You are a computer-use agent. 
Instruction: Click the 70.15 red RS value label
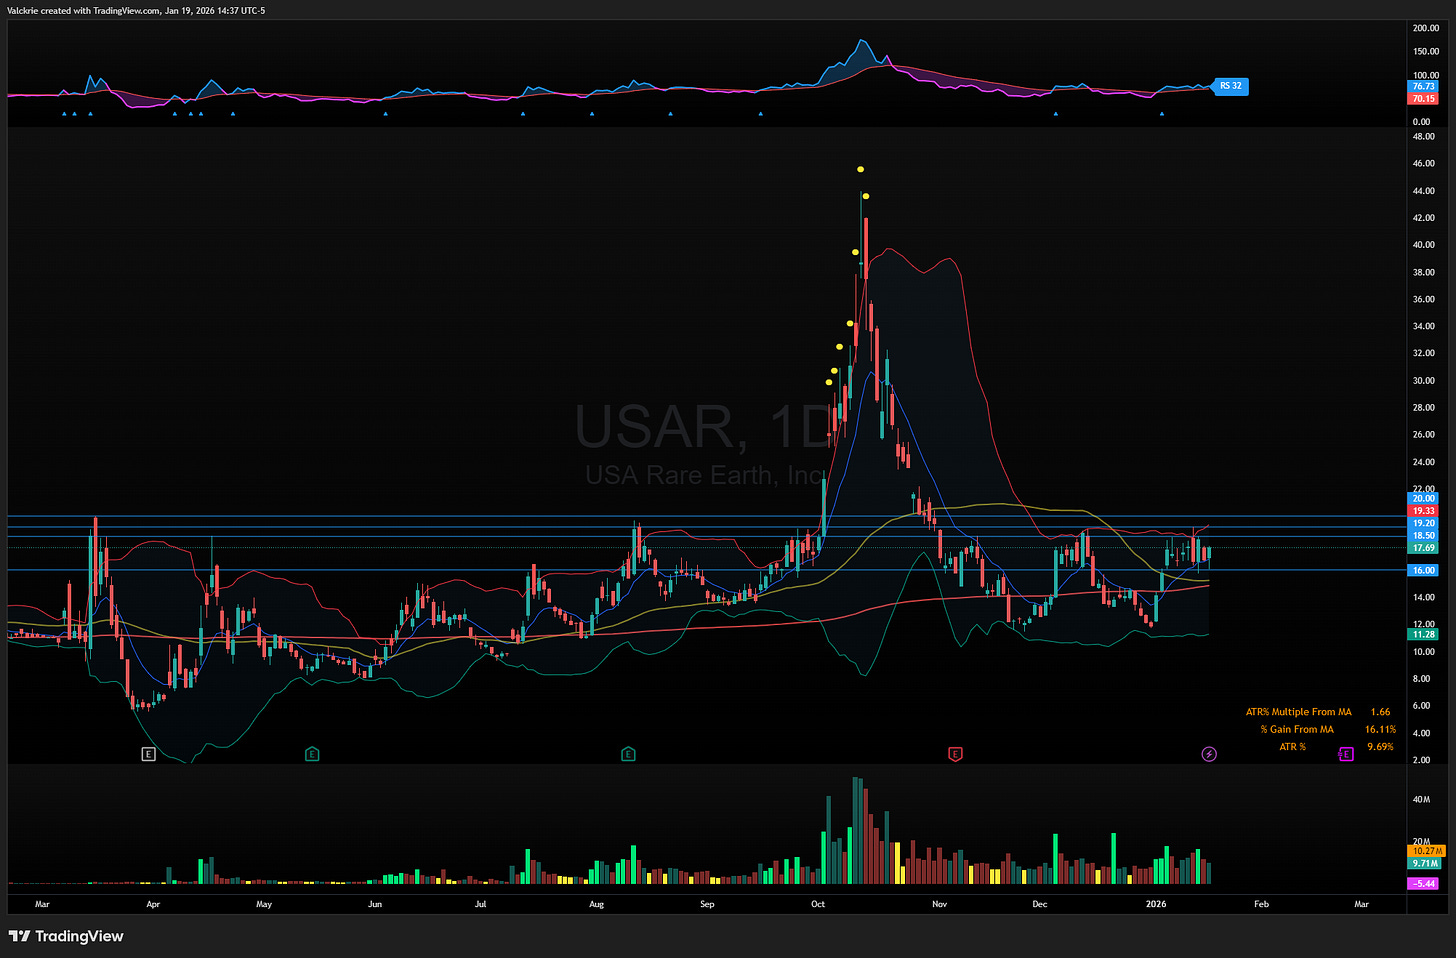tap(1423, 99)
